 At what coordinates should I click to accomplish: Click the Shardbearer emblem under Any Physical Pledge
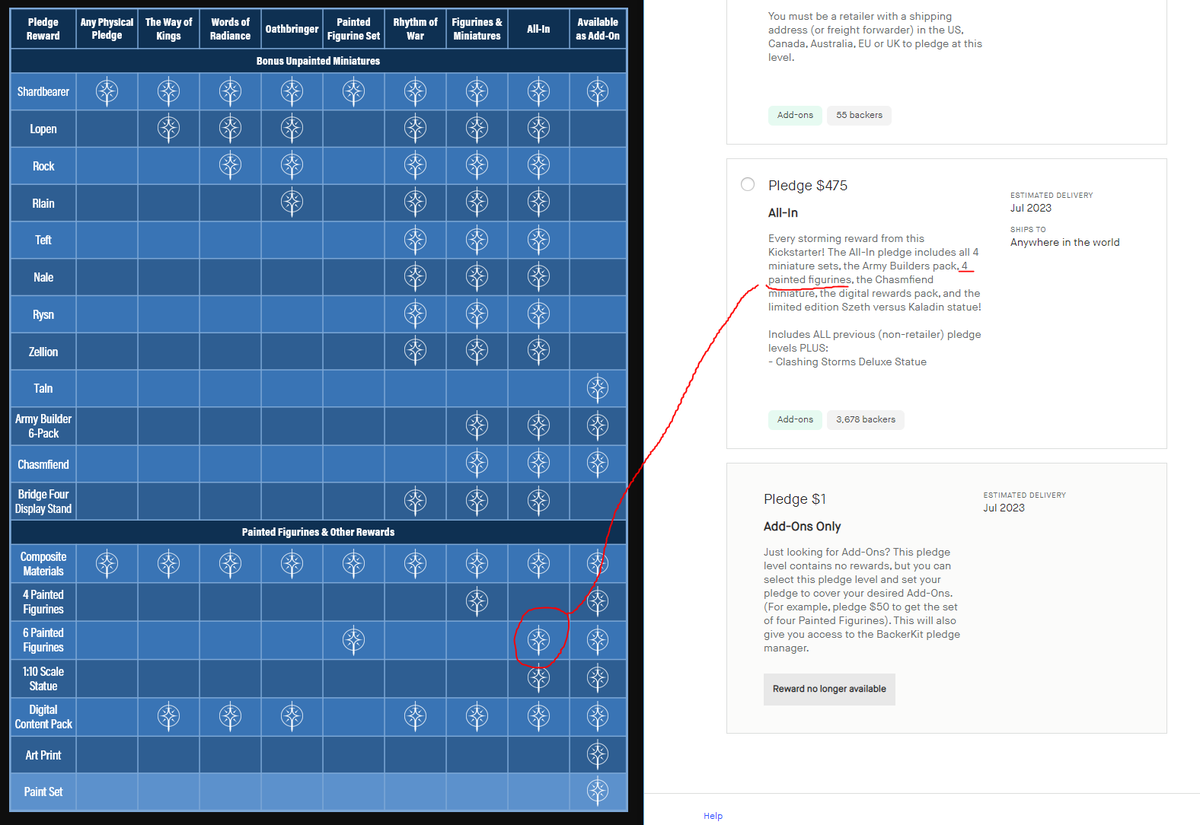tap(107, 91)
